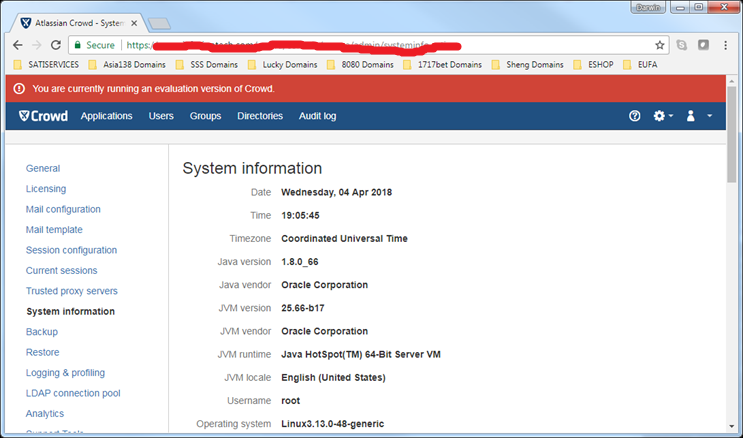Click the Date value Wednesday, 04 Apr 2018
The width and height of the screenshot is (743, 438).
point(336,192)
